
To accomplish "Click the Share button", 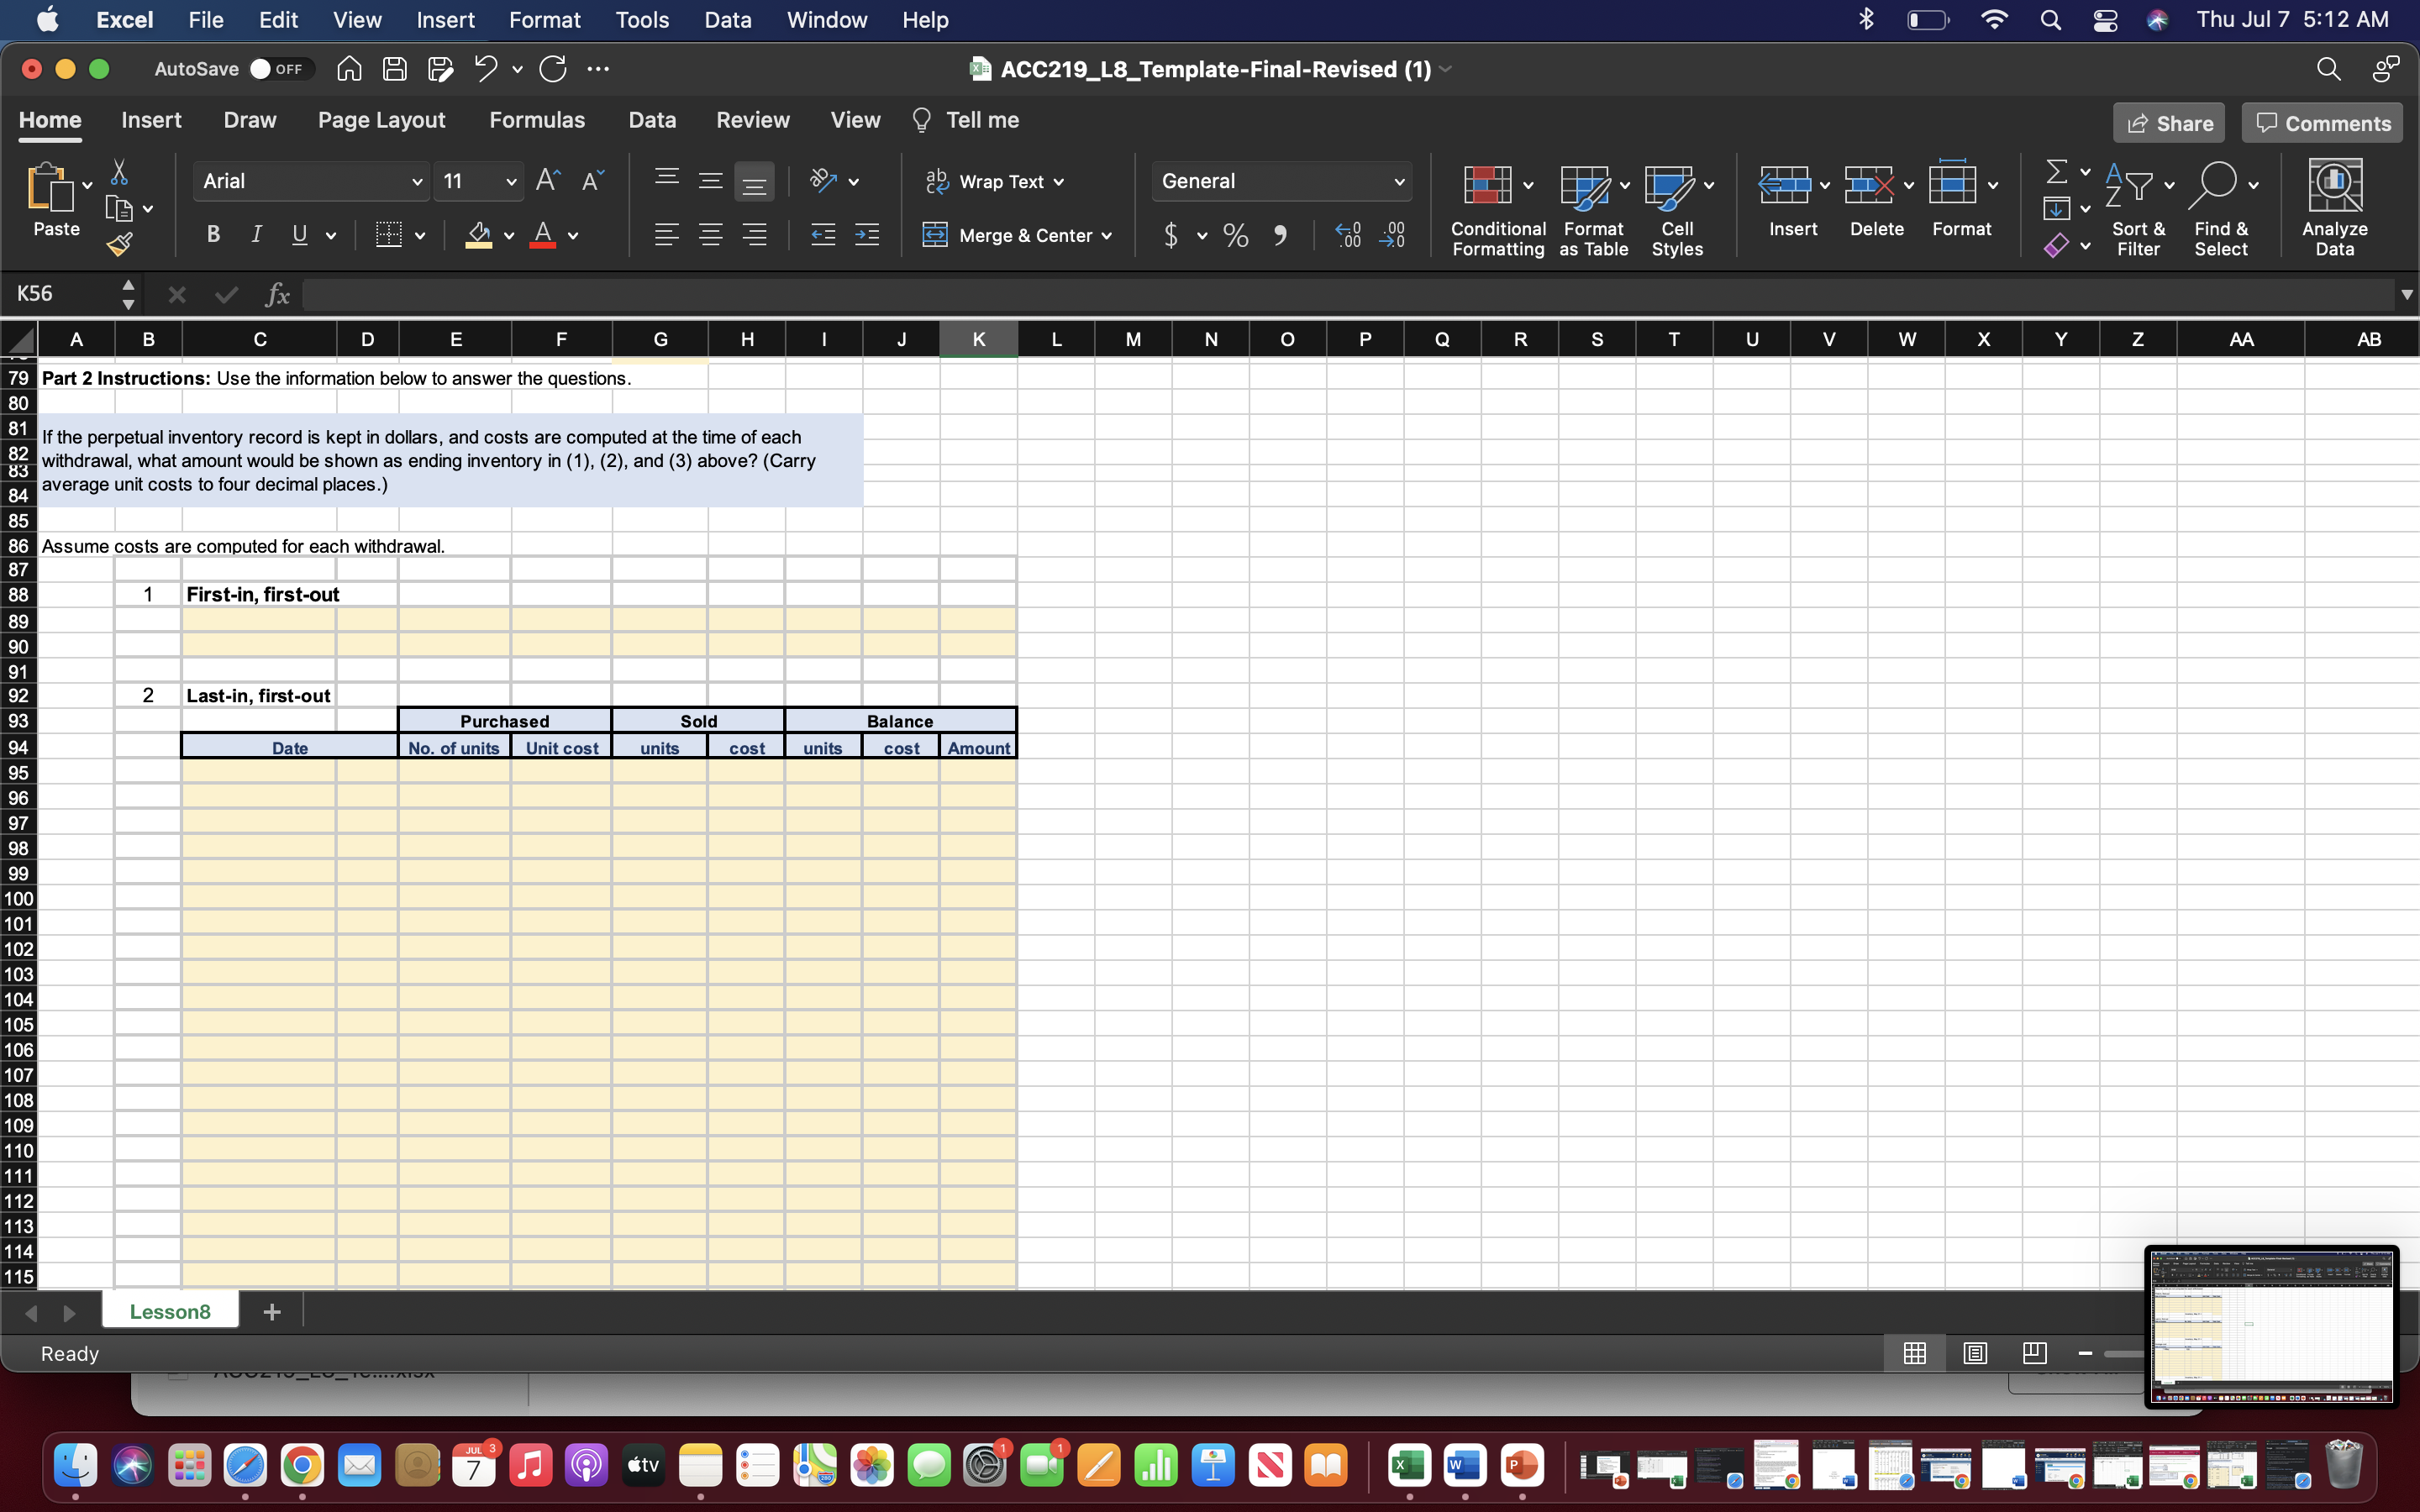I will pos(2169,122).
